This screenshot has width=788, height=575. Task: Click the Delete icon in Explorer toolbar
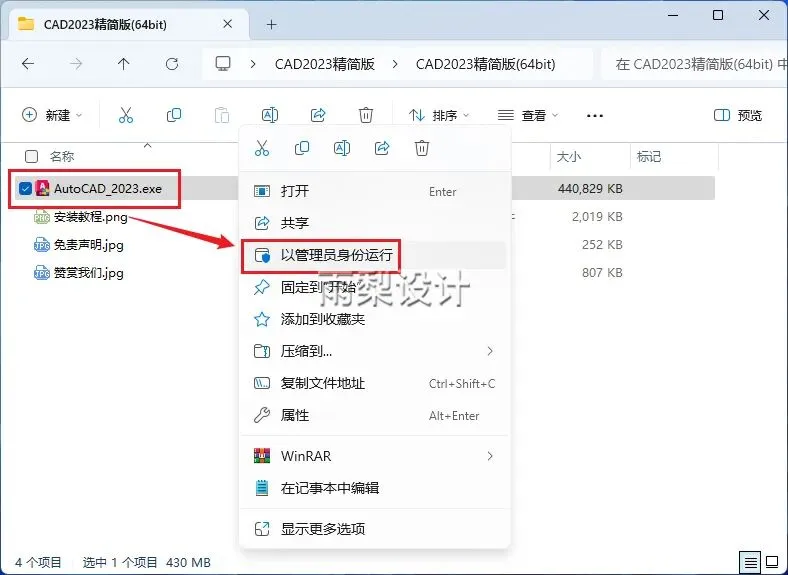pos(366,115)
